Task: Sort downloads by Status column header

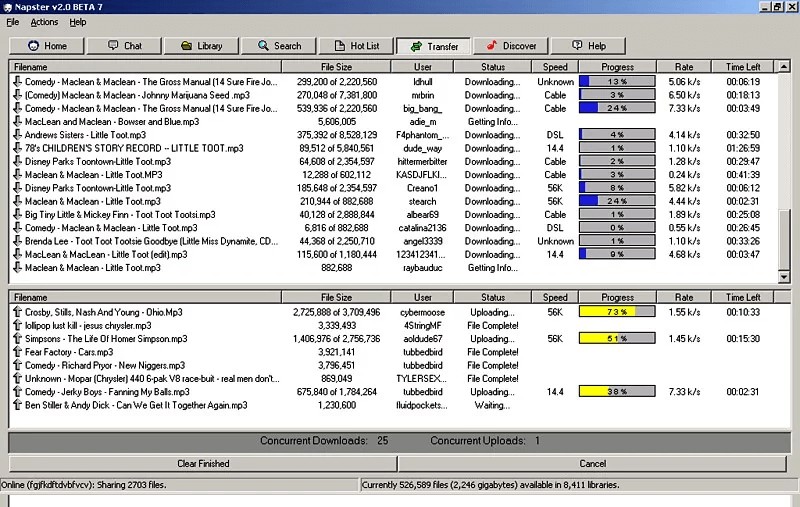Action: (x=493, y=67)
